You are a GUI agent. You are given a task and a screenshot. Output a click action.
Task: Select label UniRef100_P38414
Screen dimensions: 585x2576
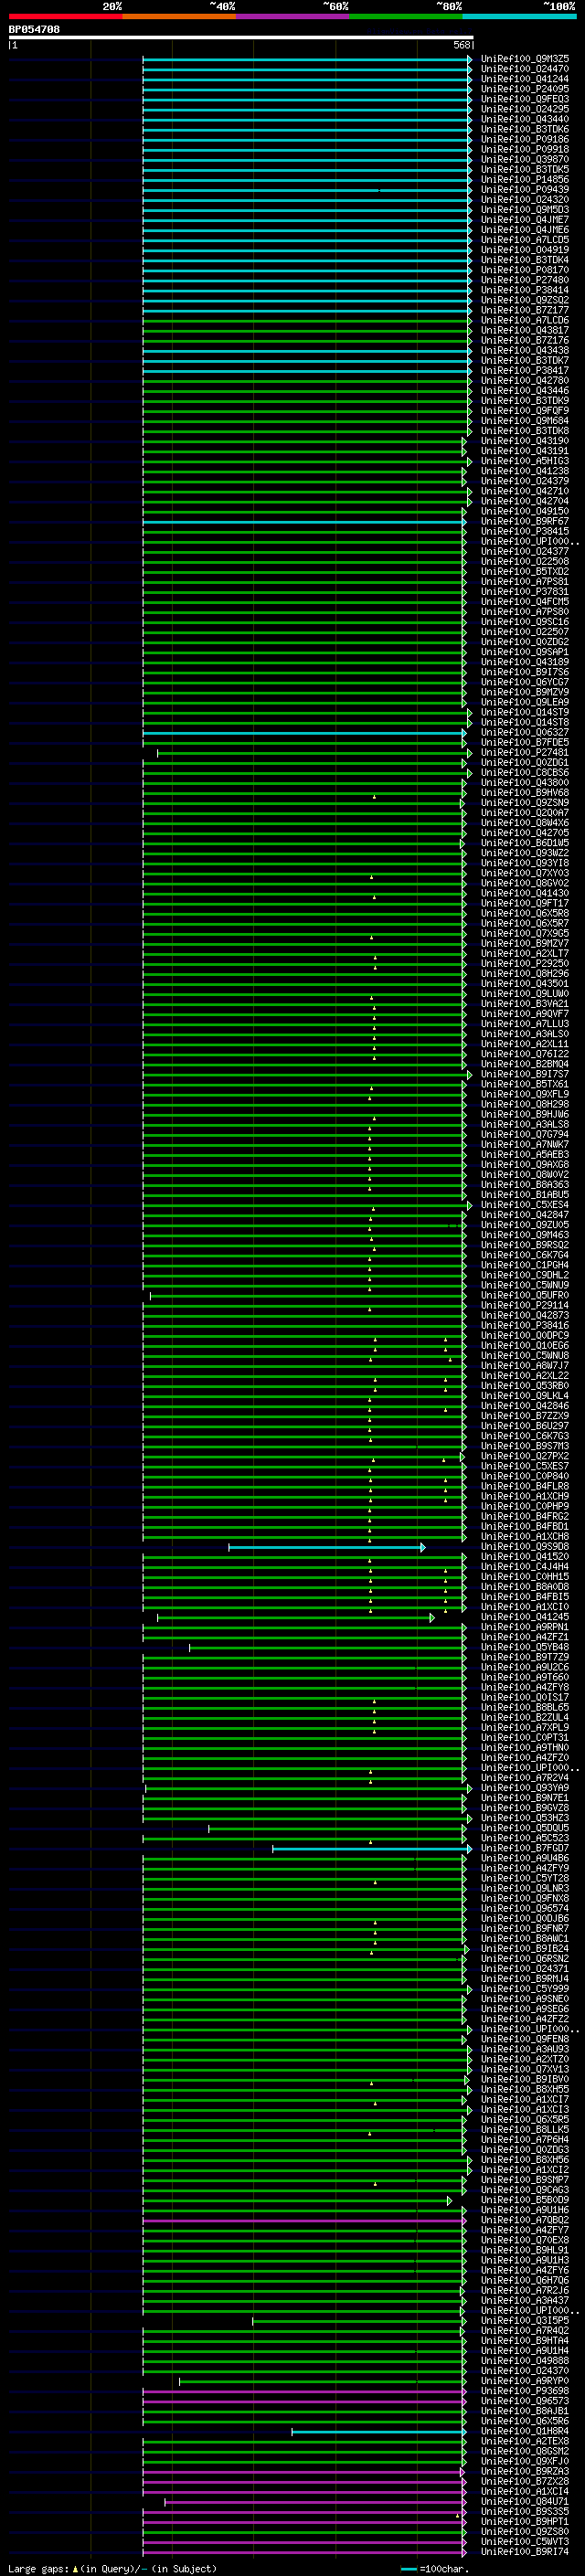tap(525, 290)
